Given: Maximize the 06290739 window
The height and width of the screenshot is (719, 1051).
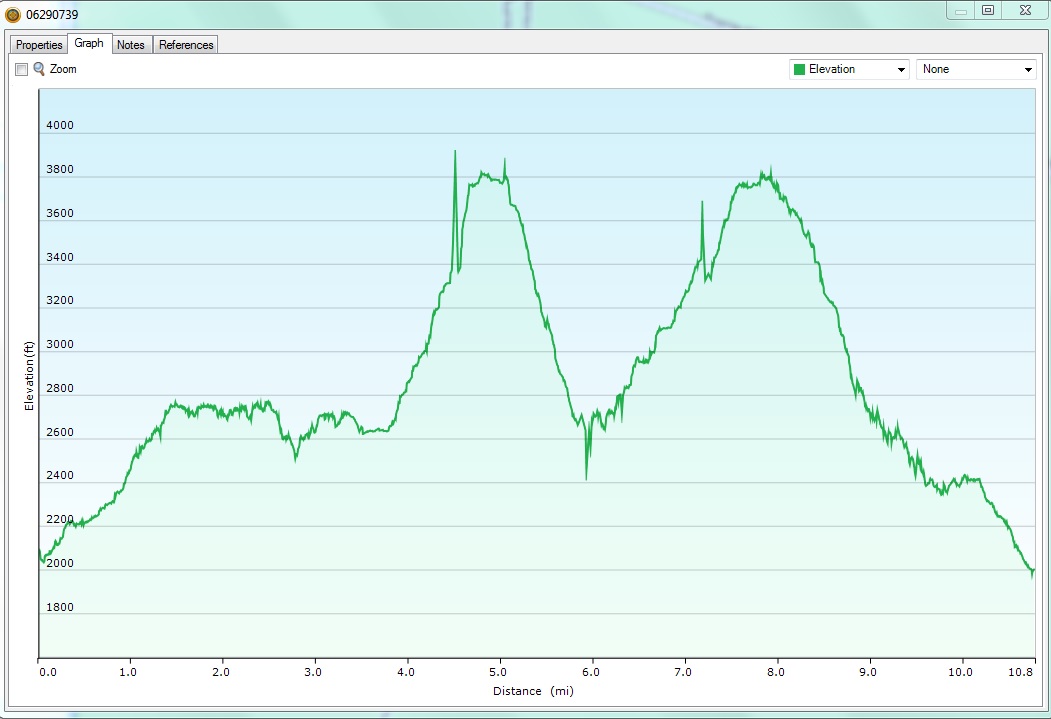Looking at the screenshot, I should click(x=988, y=11).
